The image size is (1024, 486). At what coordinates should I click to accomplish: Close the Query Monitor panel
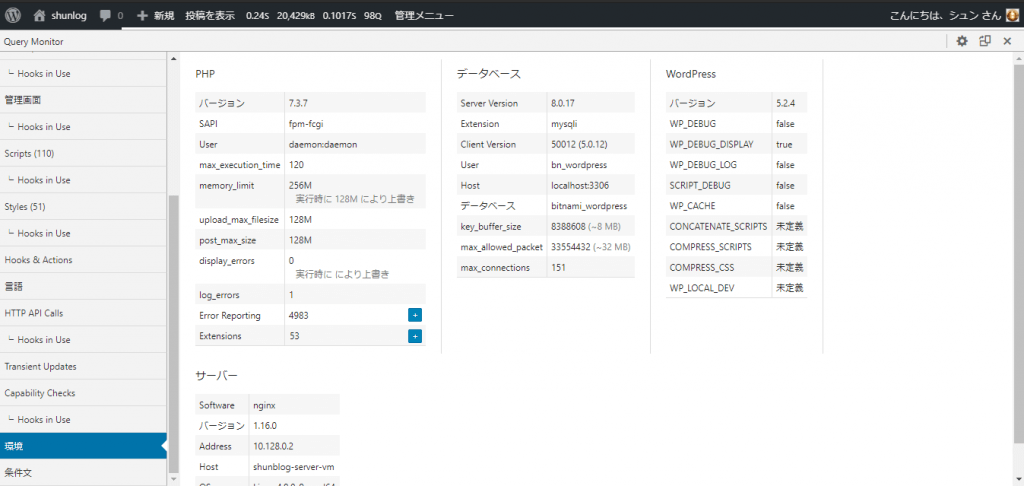pos(1007,41)
